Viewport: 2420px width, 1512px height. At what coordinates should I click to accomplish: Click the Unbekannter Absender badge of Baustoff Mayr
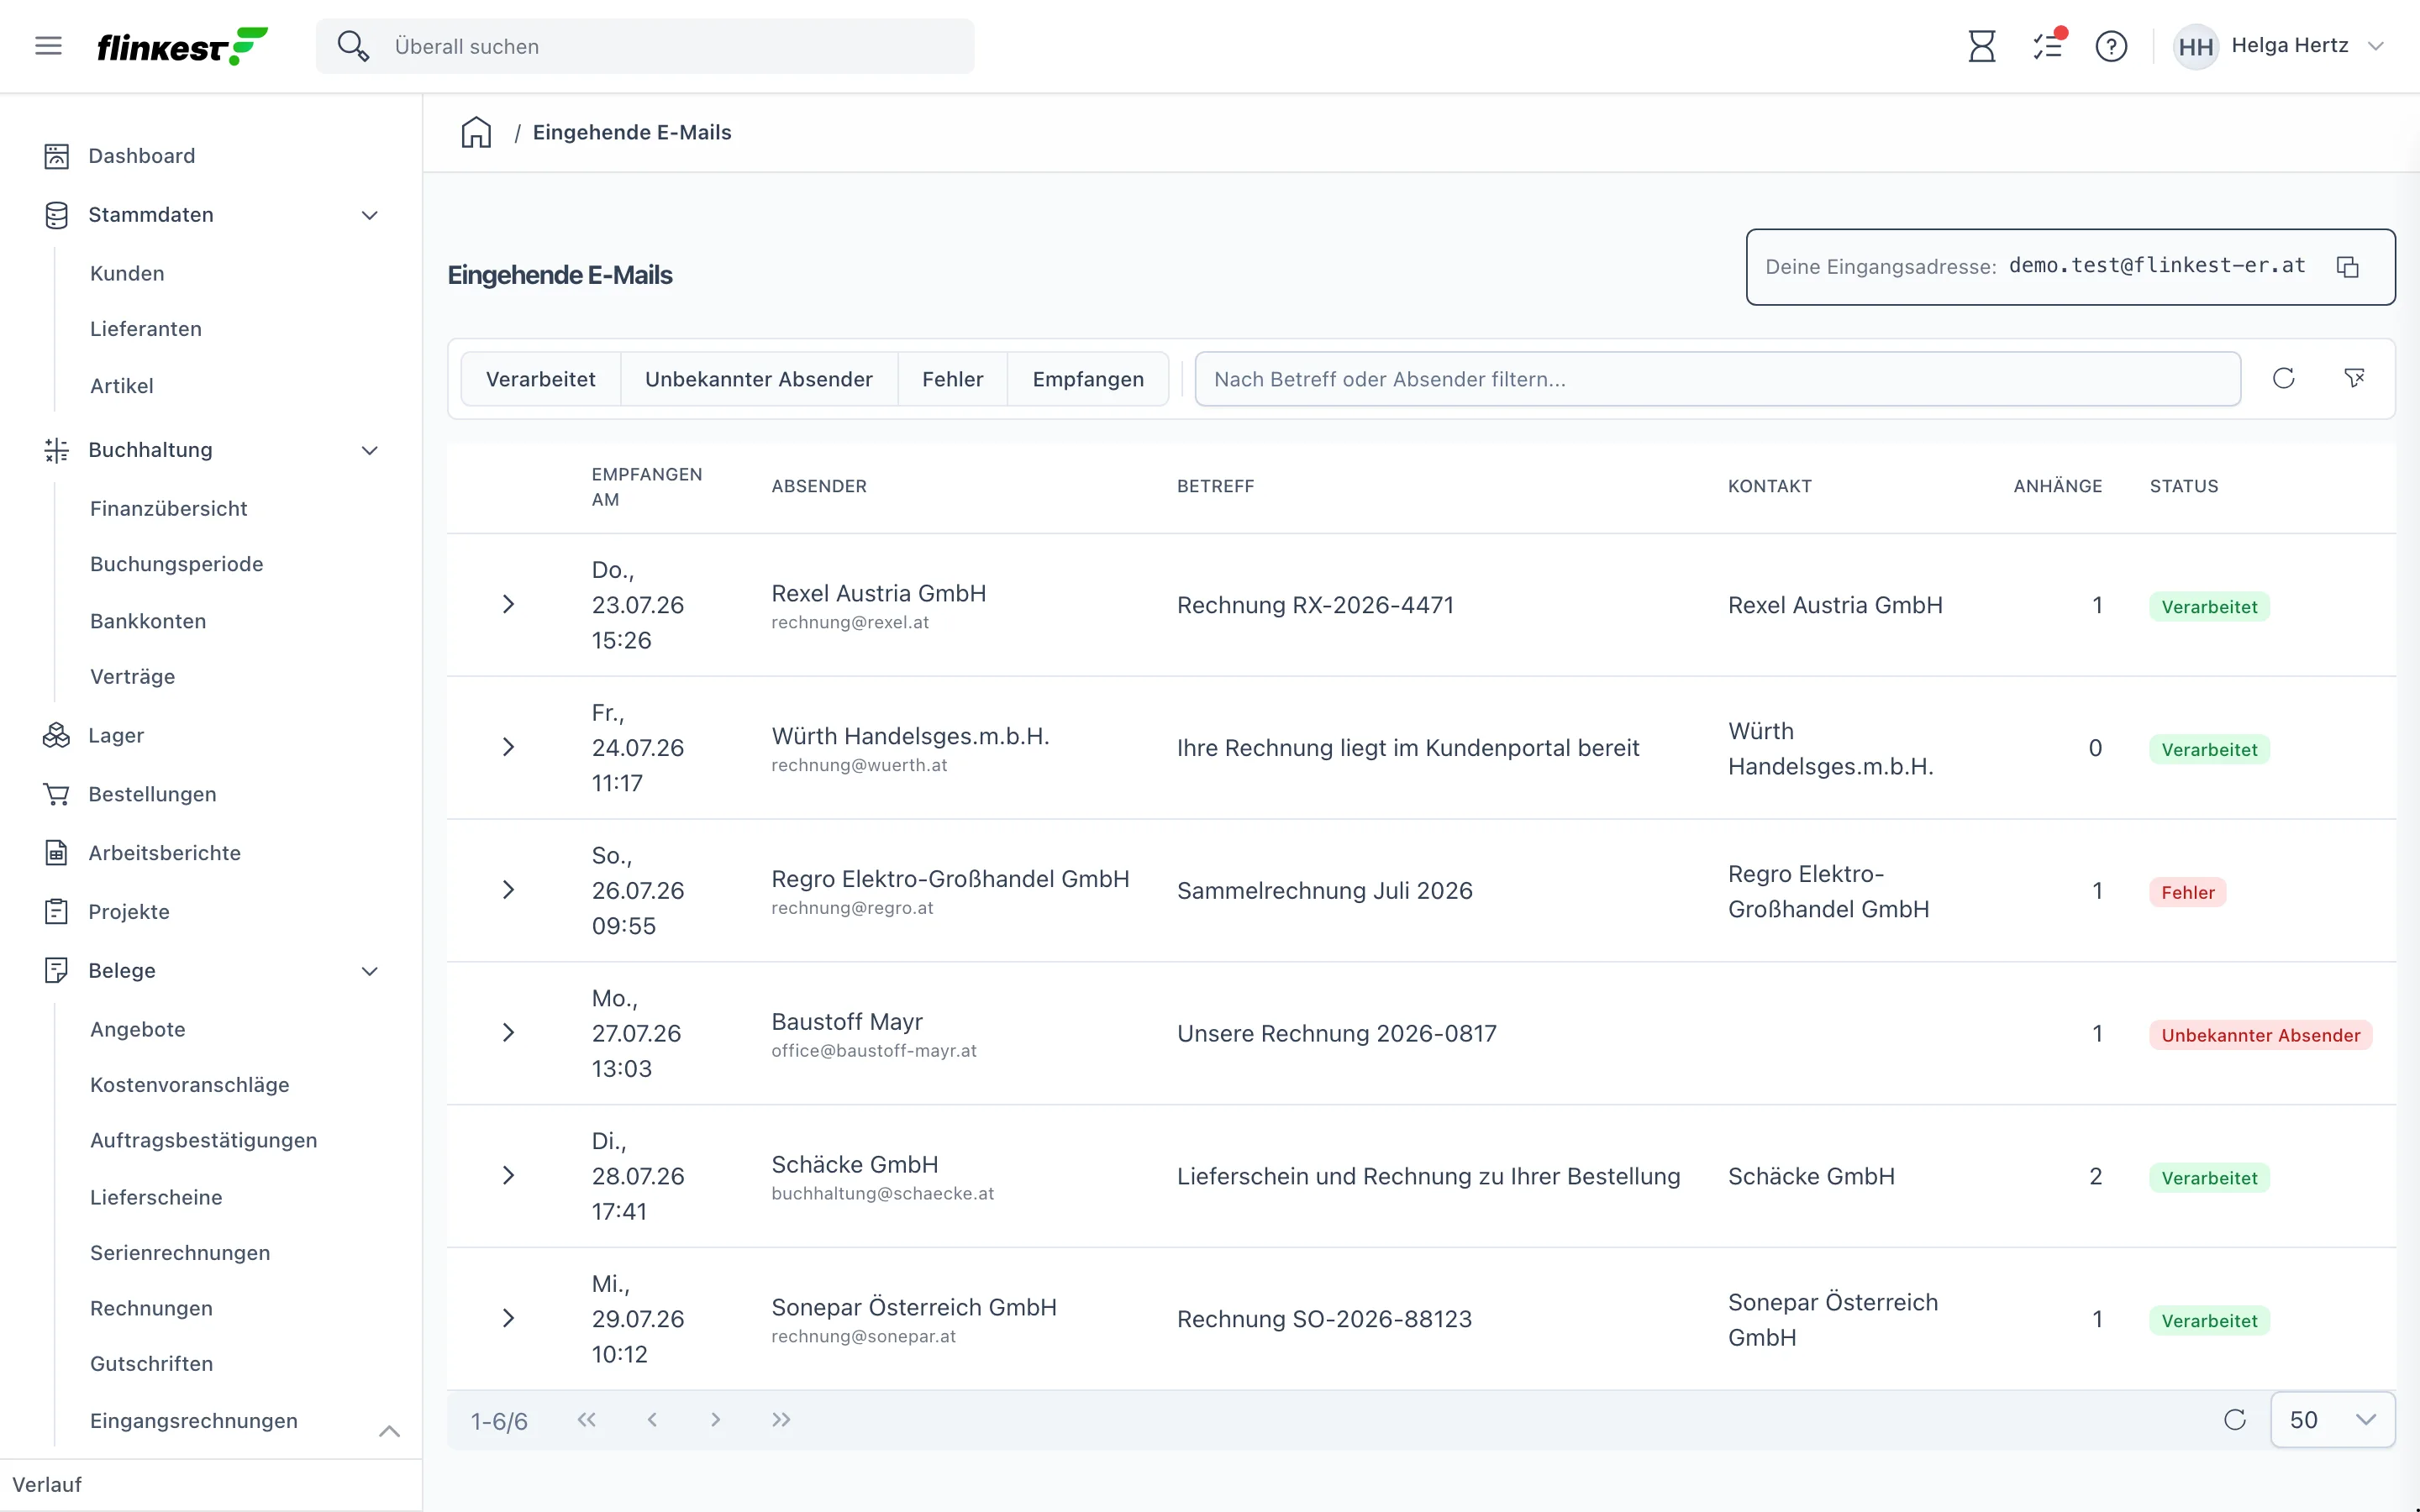coord(2261,1035)
